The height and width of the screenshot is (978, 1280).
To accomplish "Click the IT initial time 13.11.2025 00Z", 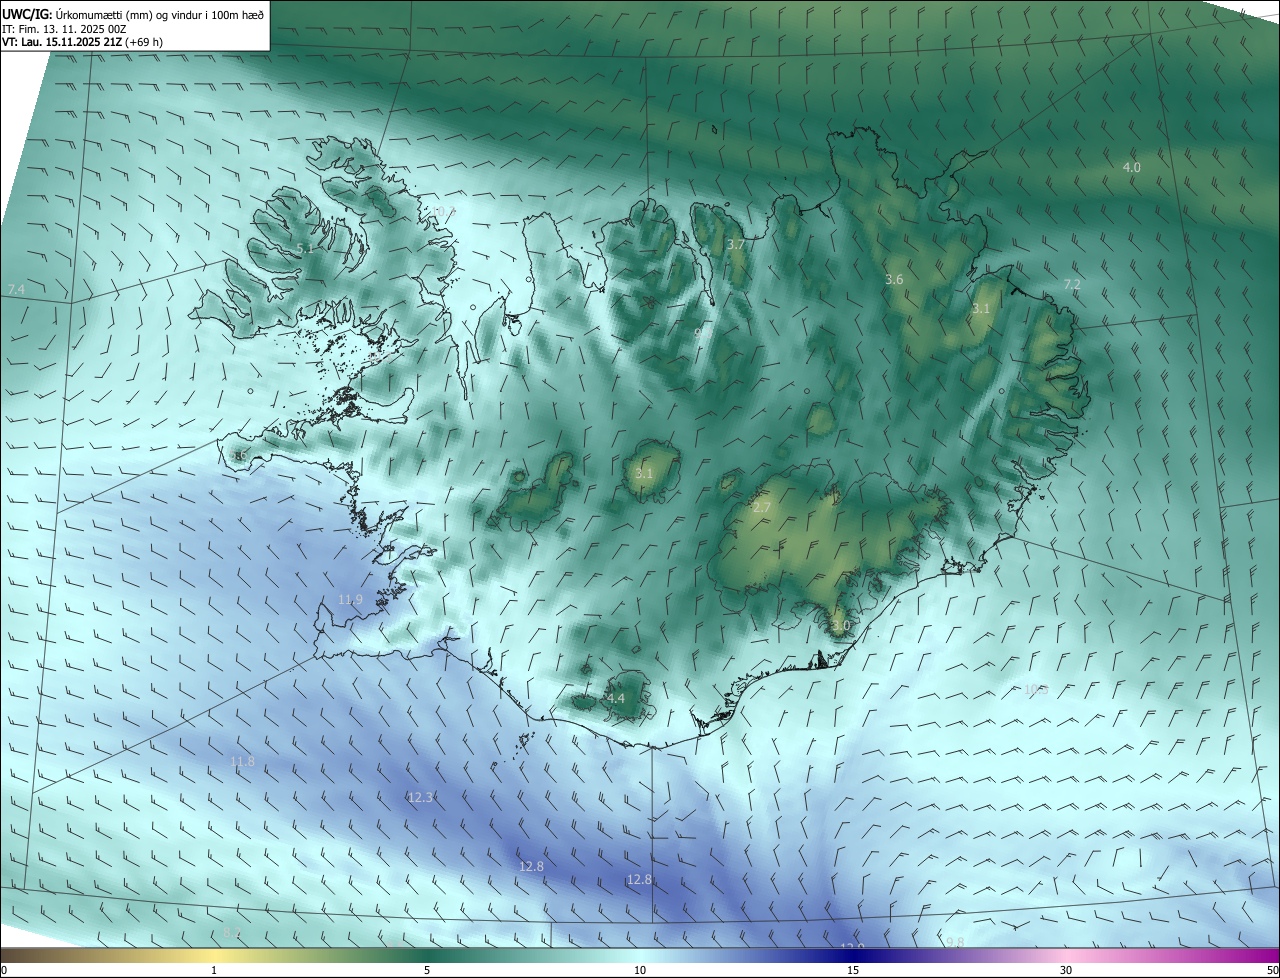I will click(x=63, y=28).
